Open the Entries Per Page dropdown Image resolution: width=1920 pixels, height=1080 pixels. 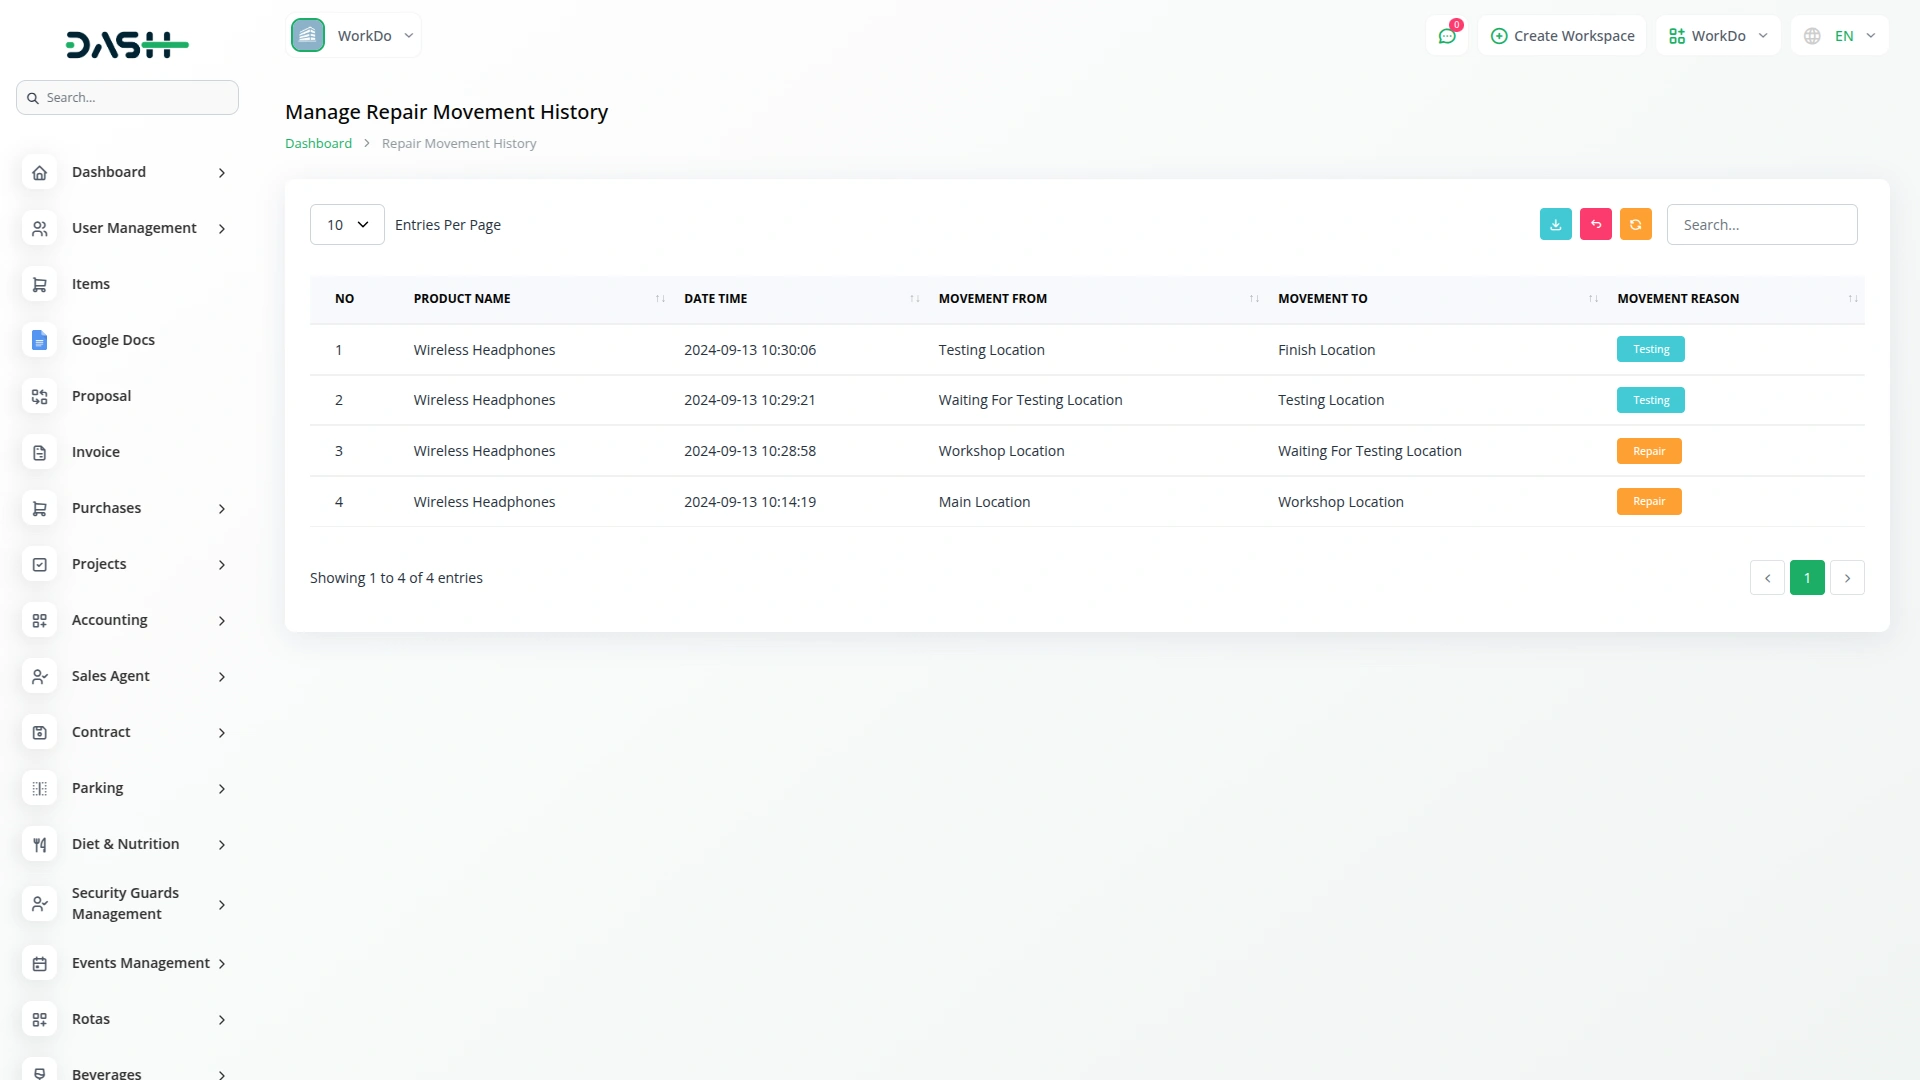click(346, 224)
